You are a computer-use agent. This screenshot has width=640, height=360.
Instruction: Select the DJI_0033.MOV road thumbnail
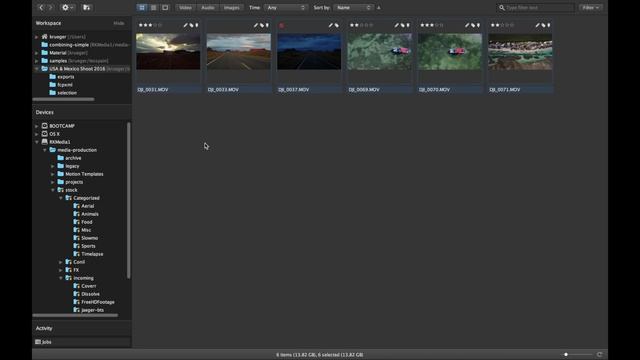239,52
